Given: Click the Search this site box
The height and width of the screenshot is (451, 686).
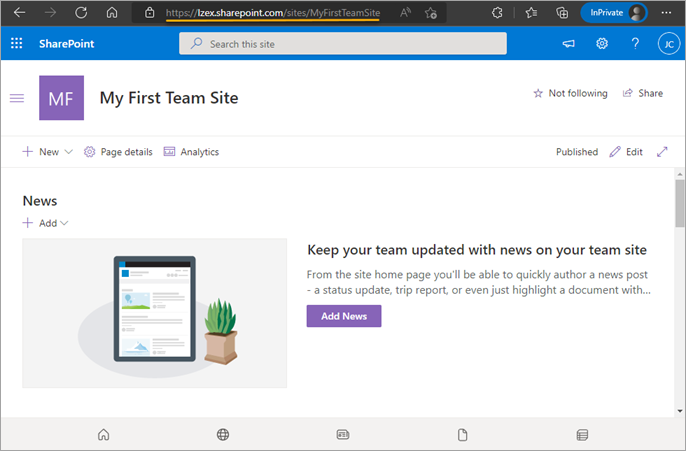Looking at the screenshot, I should coord(343,44).
